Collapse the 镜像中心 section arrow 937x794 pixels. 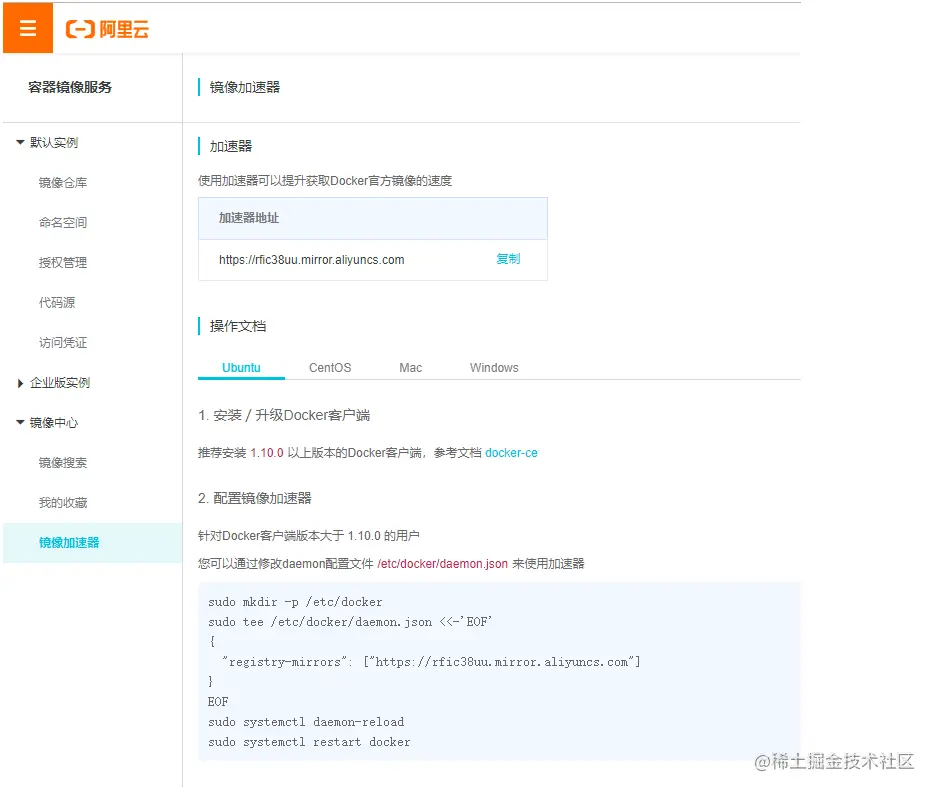20,422
